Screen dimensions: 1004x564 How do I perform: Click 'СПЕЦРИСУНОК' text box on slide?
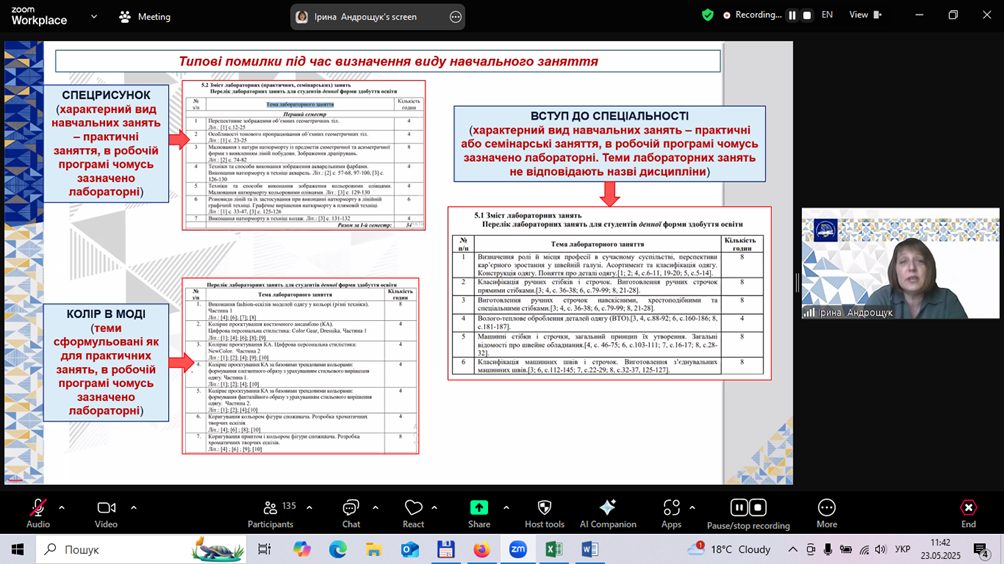[x=106, y=143]
